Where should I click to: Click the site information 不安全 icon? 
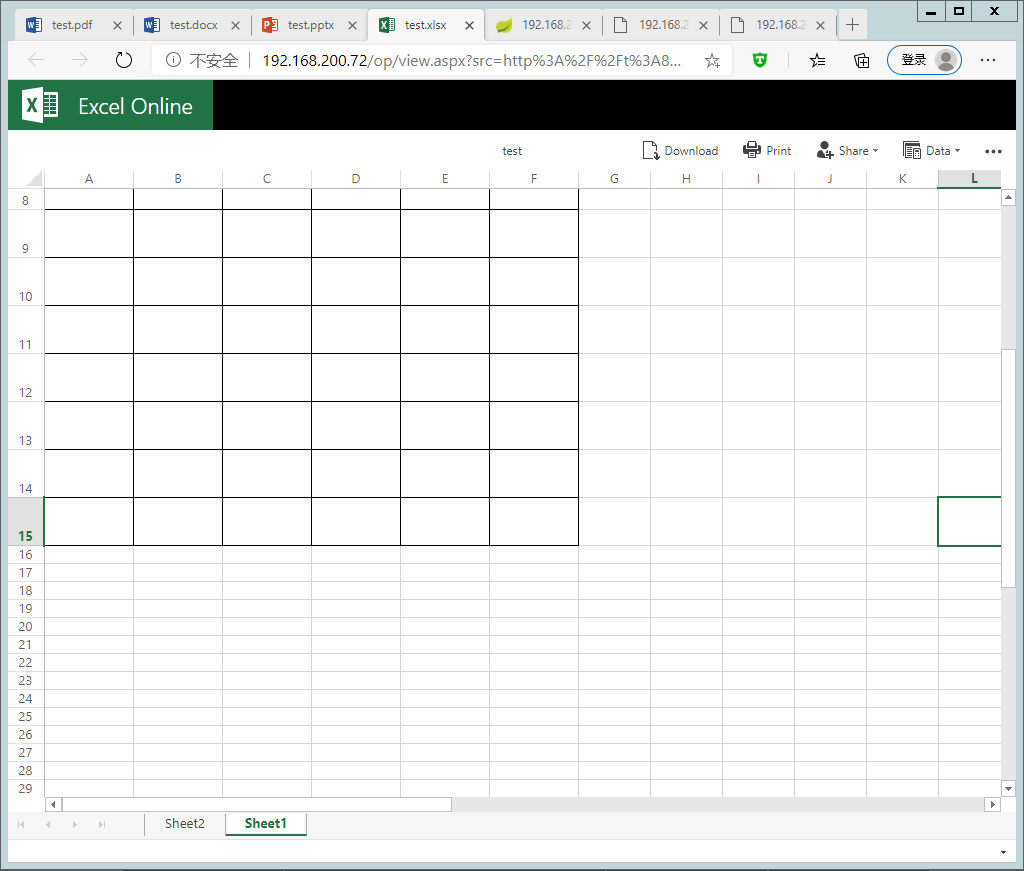(x=173, y=60)
